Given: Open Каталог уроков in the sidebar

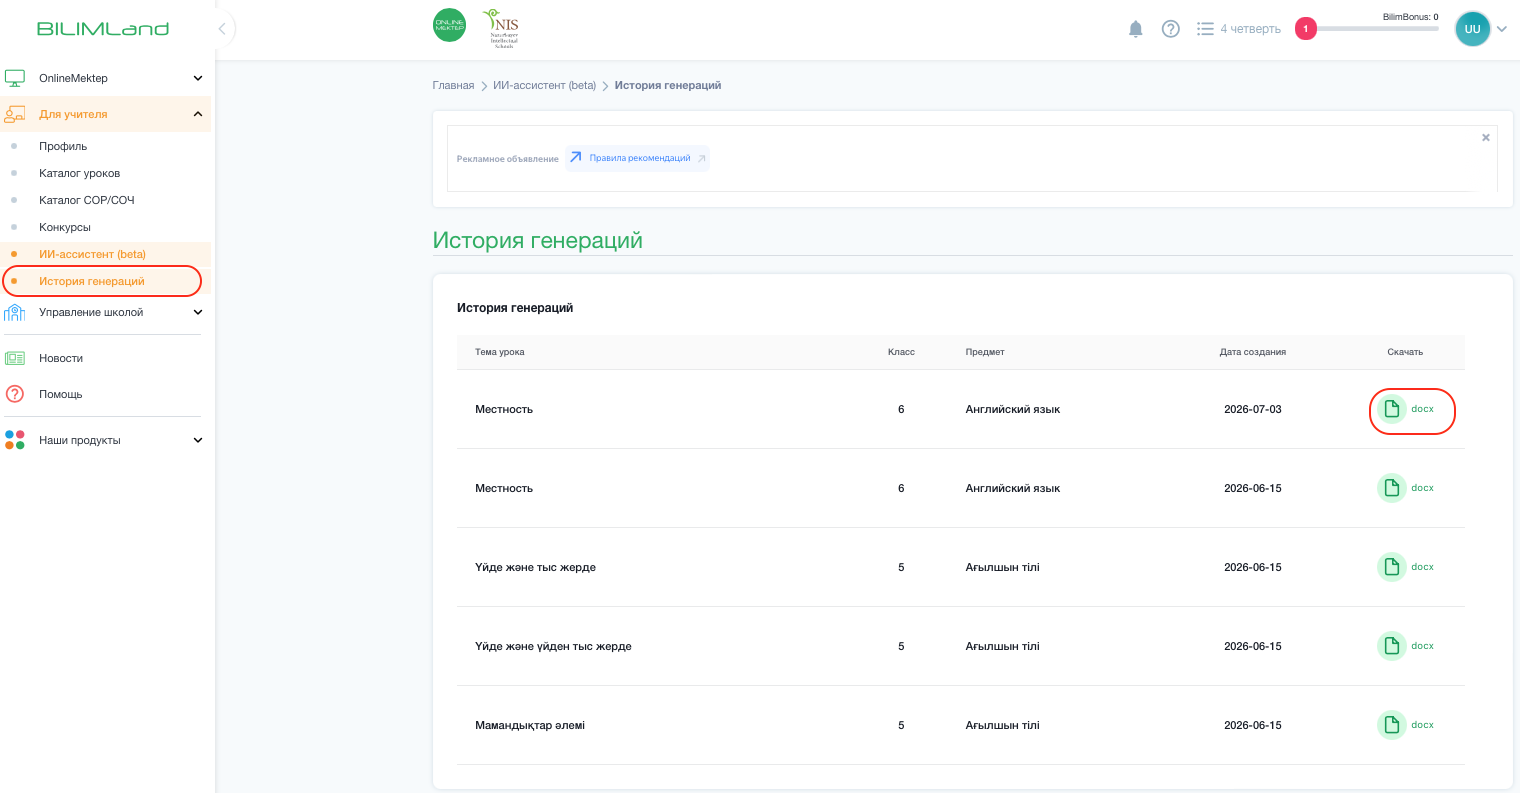Looking at the screenshot, I should [x=79, y=173].
